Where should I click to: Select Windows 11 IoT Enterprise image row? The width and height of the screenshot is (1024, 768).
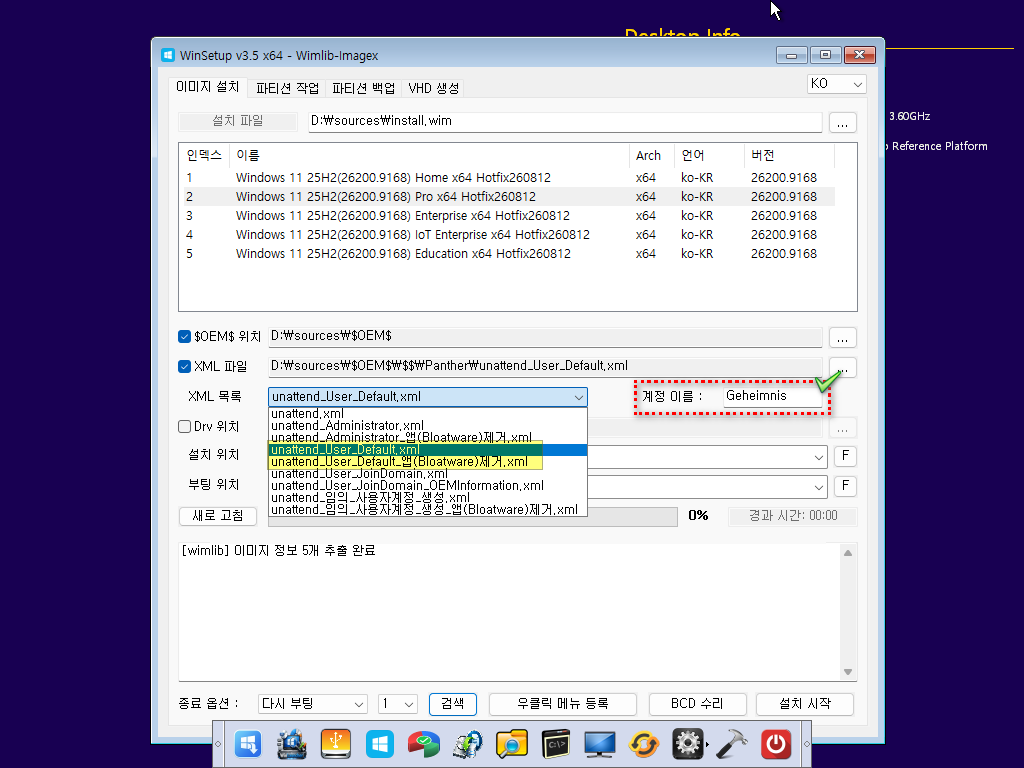[509, 234]
